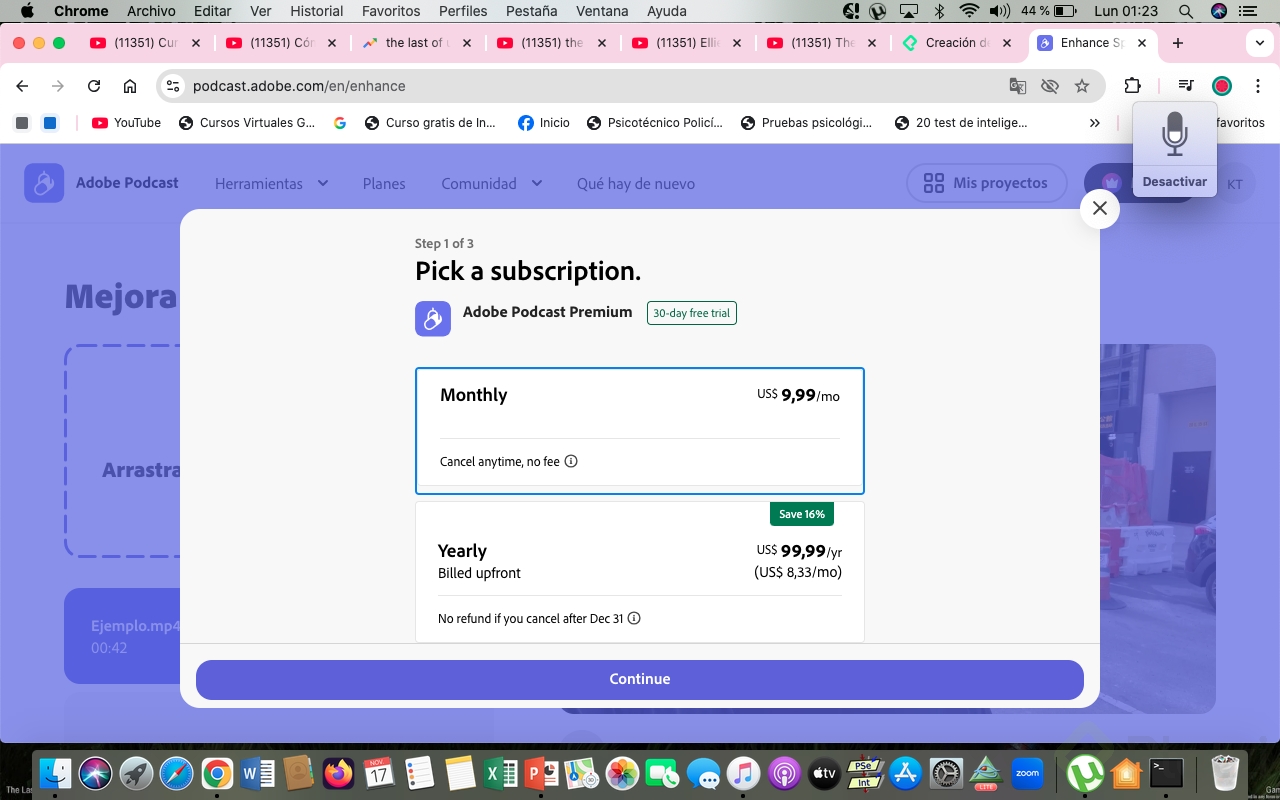The height and width of the screenshot is (800, 1280).
Task: Open the Trash in the Dock
Action: coord(1225,773)
